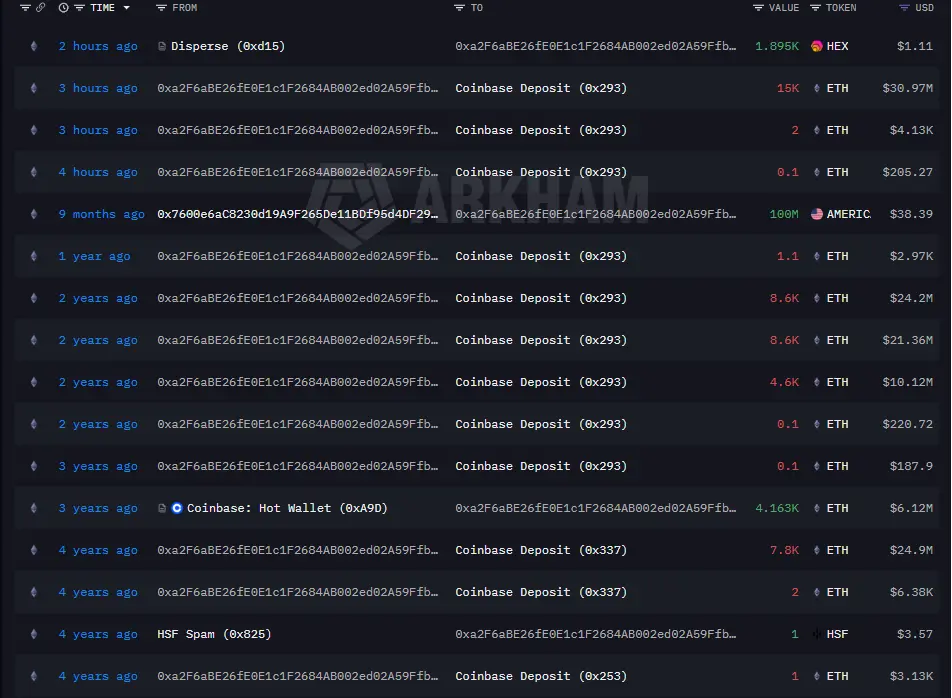Open the TO column filter
The height and width of the screenshot is (698, 952).
pyautogui.click(x=459, y=8)
